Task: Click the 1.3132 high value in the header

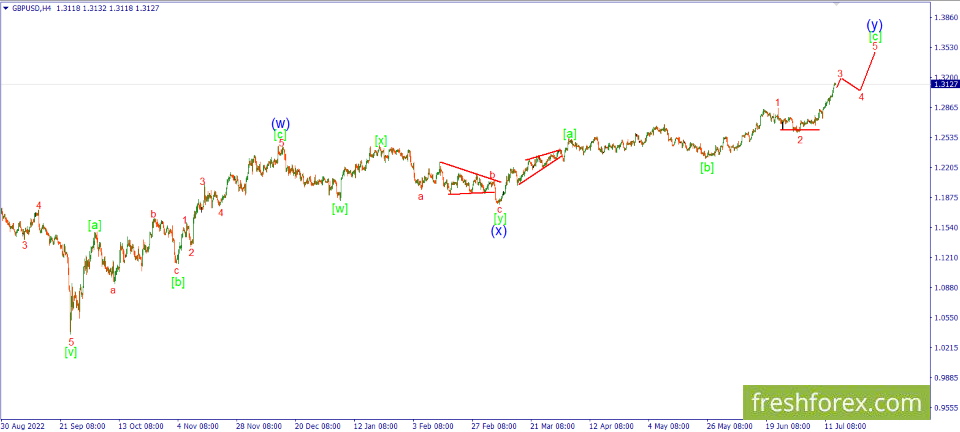Action: 94,9
